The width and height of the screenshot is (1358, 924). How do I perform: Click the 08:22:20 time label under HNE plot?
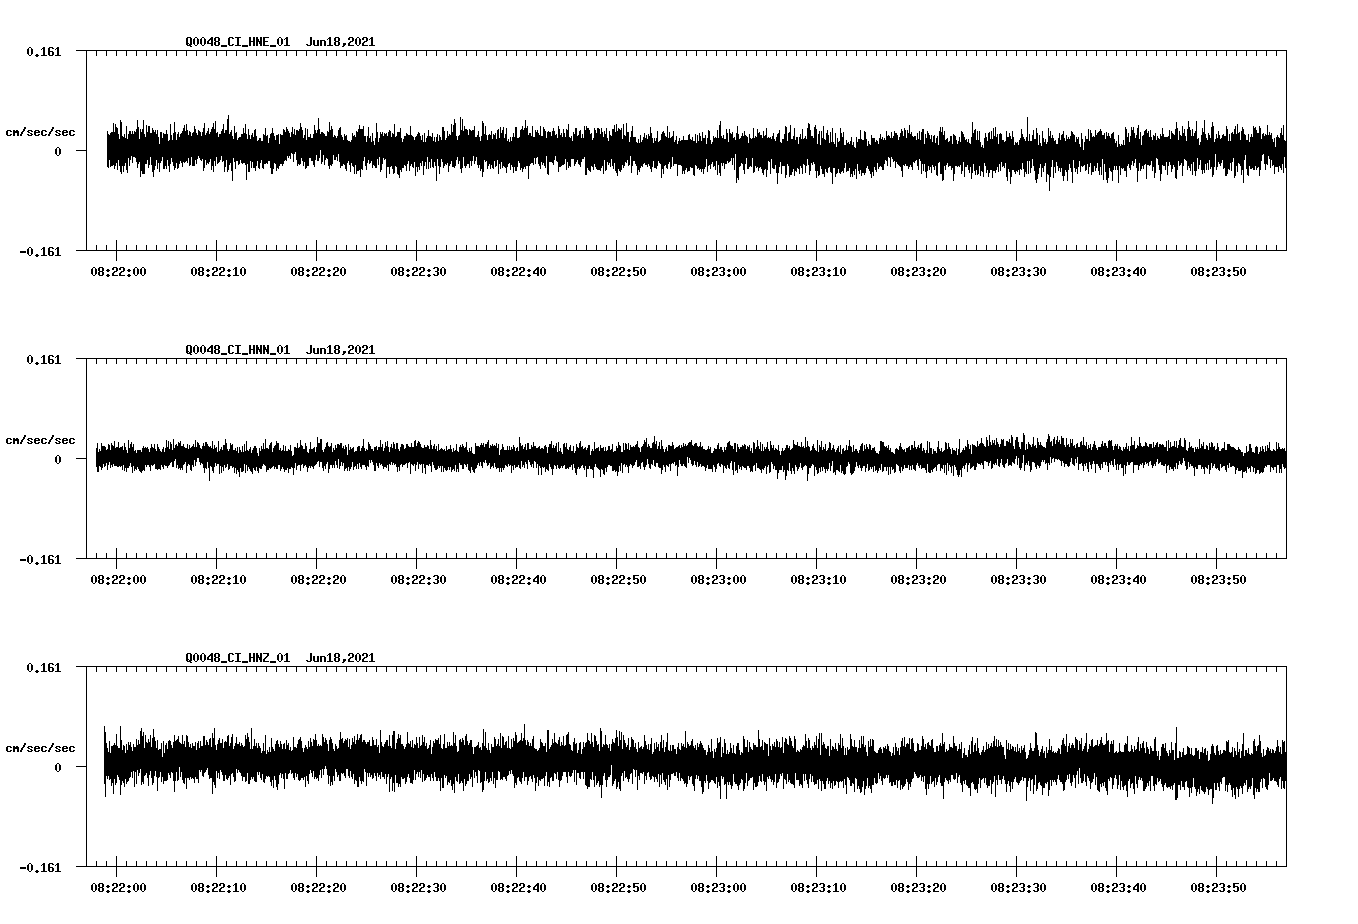click(318, 271)
